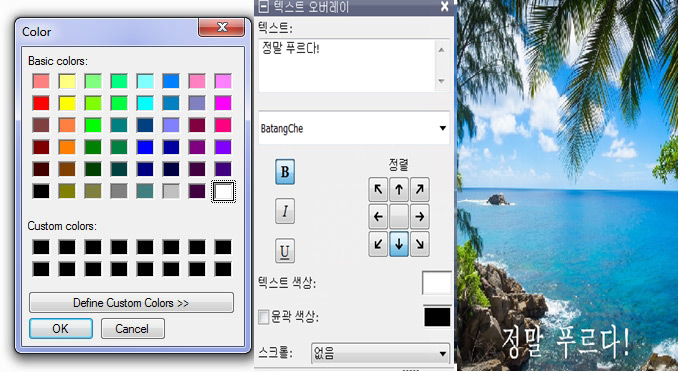Select the first custom color slot
This screenshot has width=678, height=372.
pyautogui.click(x=41, y=247)
